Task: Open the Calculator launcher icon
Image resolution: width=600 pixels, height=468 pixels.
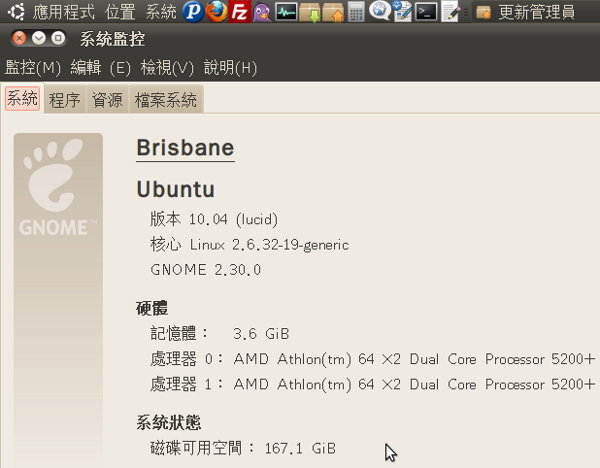Action: click(356, 11)
